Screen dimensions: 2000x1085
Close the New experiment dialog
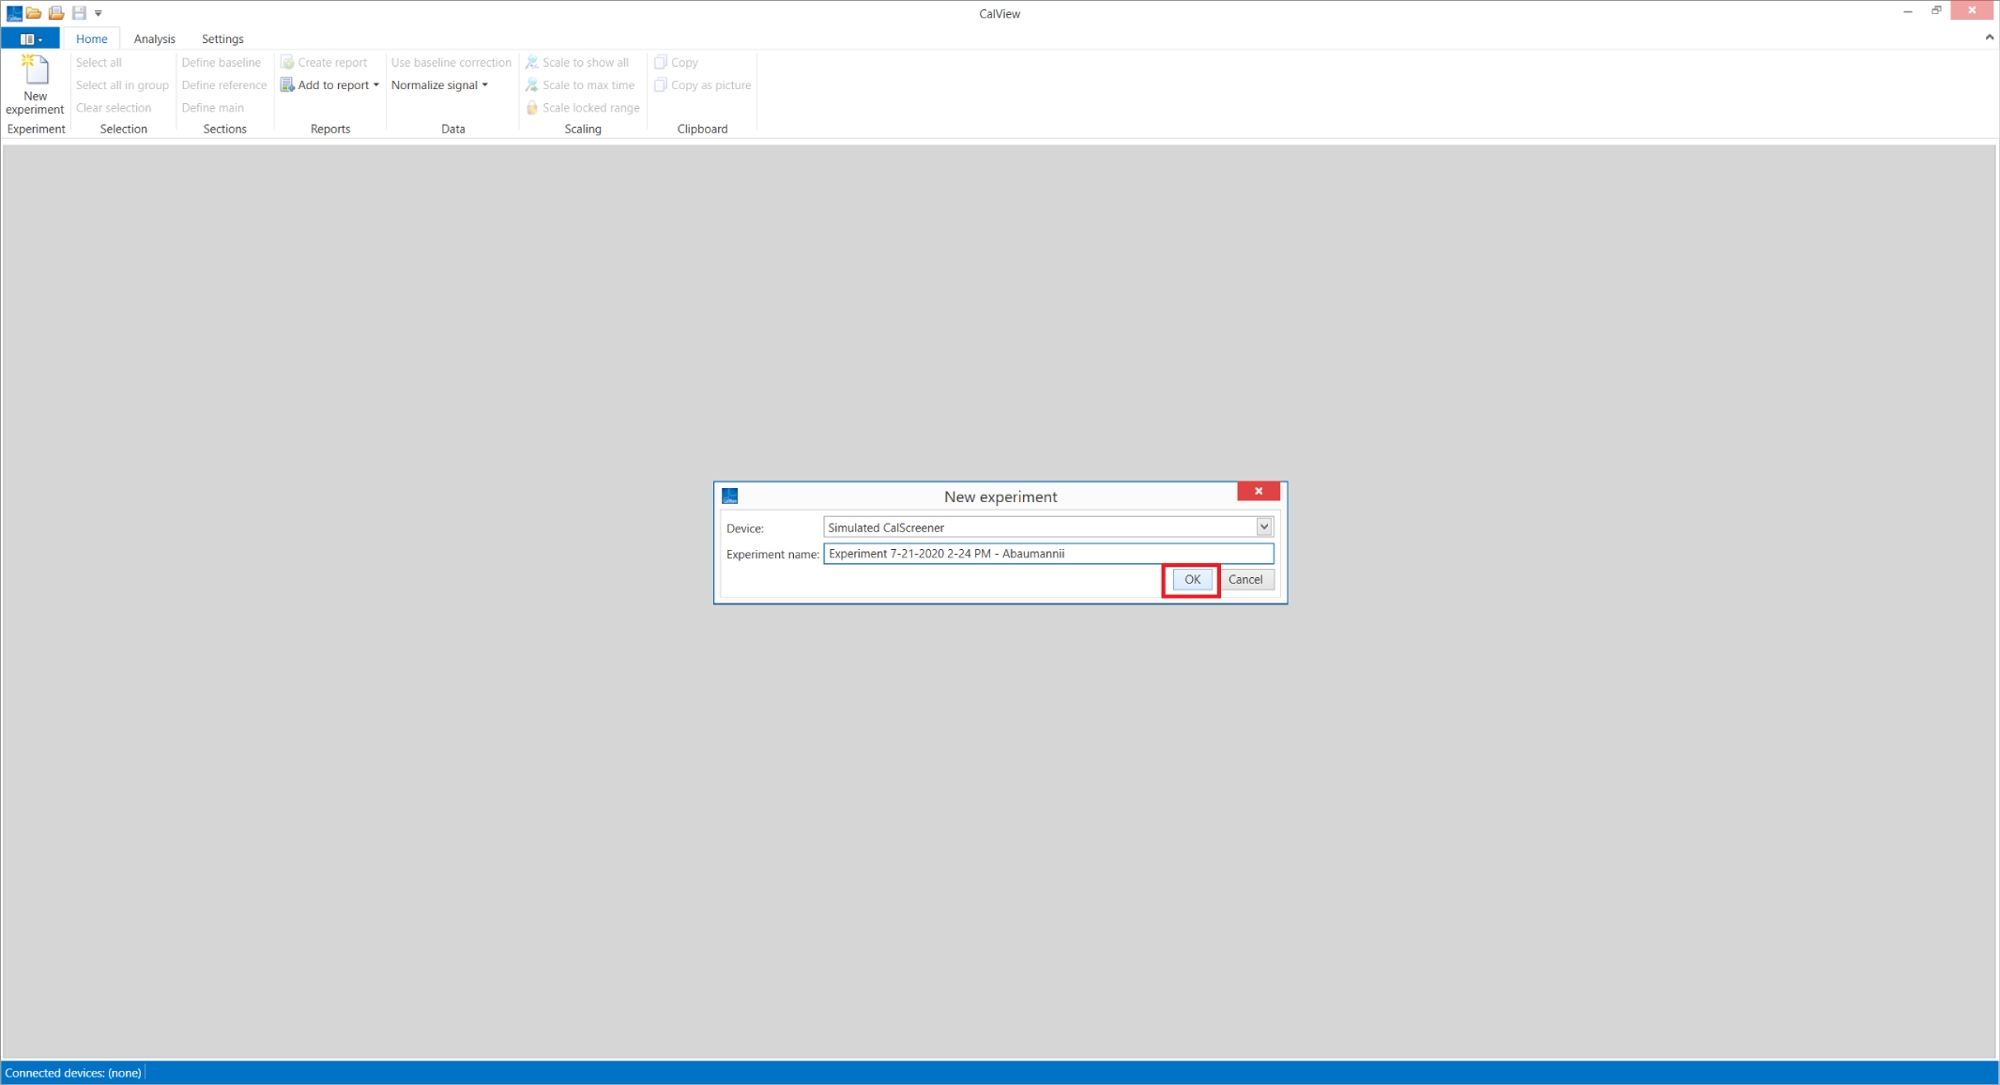[x=1258, y=491]
